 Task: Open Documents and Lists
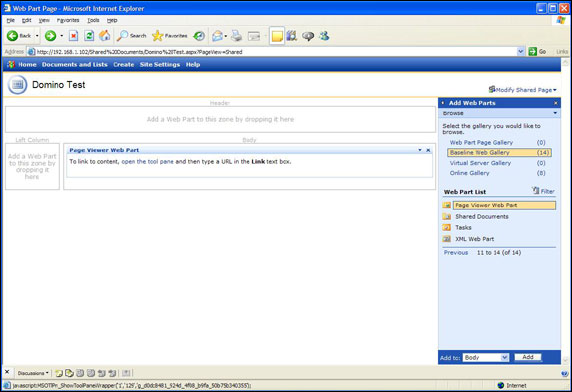pos(75,65)
